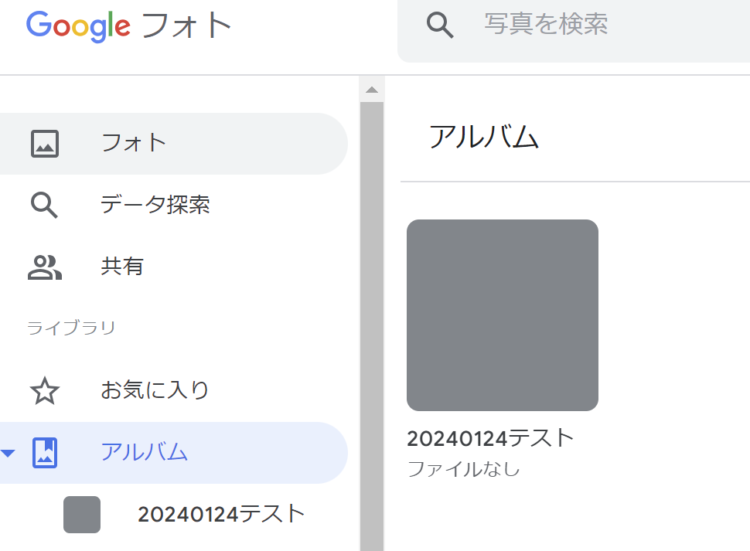Click the sidebar scrollbar up arrow
Image resolution: width=750 pixels, height=551 pixels.
(x=372, y=90)
